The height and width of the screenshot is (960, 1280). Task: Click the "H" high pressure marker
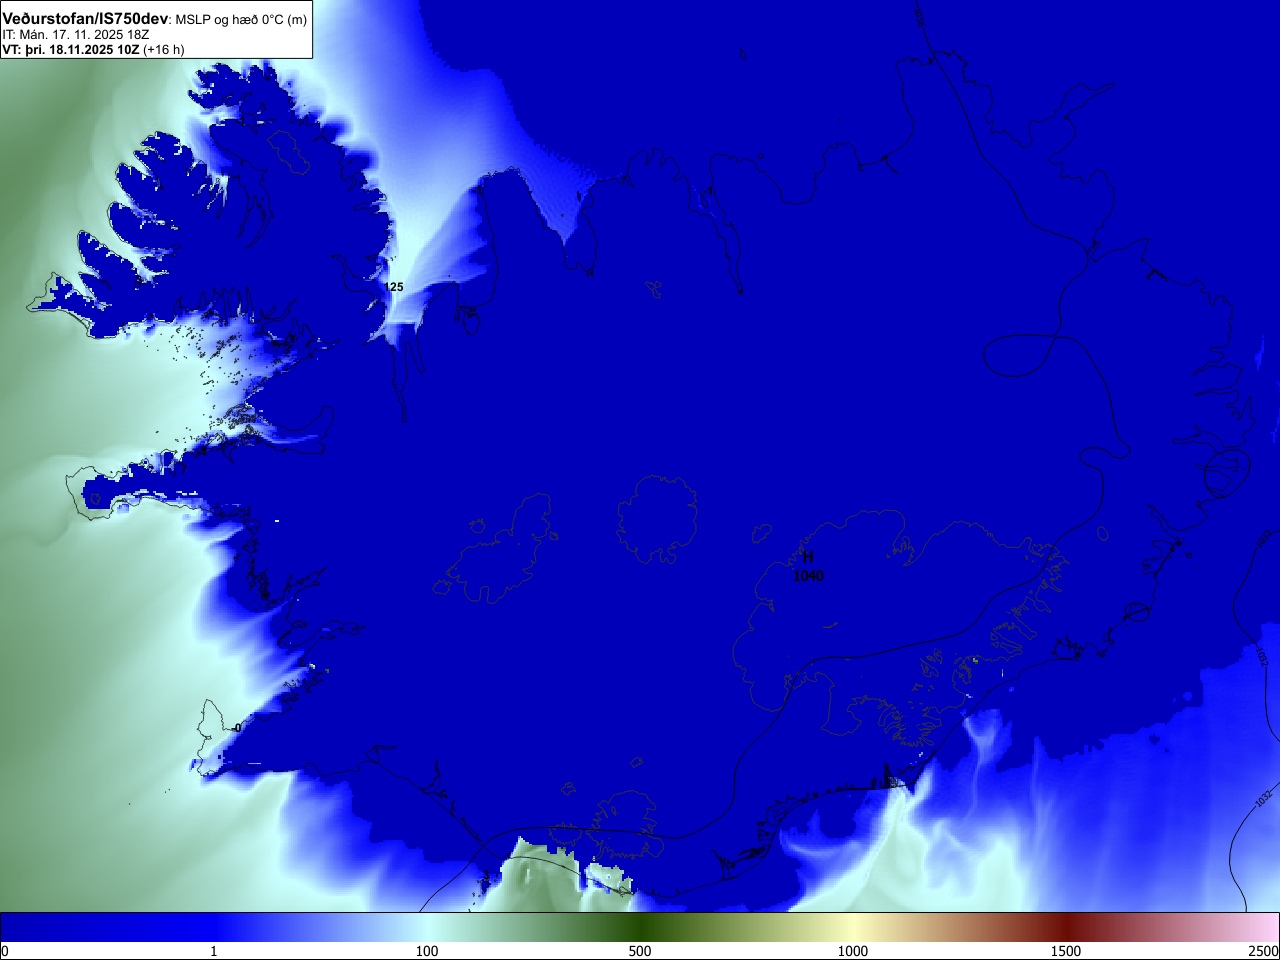click(808, 557)
